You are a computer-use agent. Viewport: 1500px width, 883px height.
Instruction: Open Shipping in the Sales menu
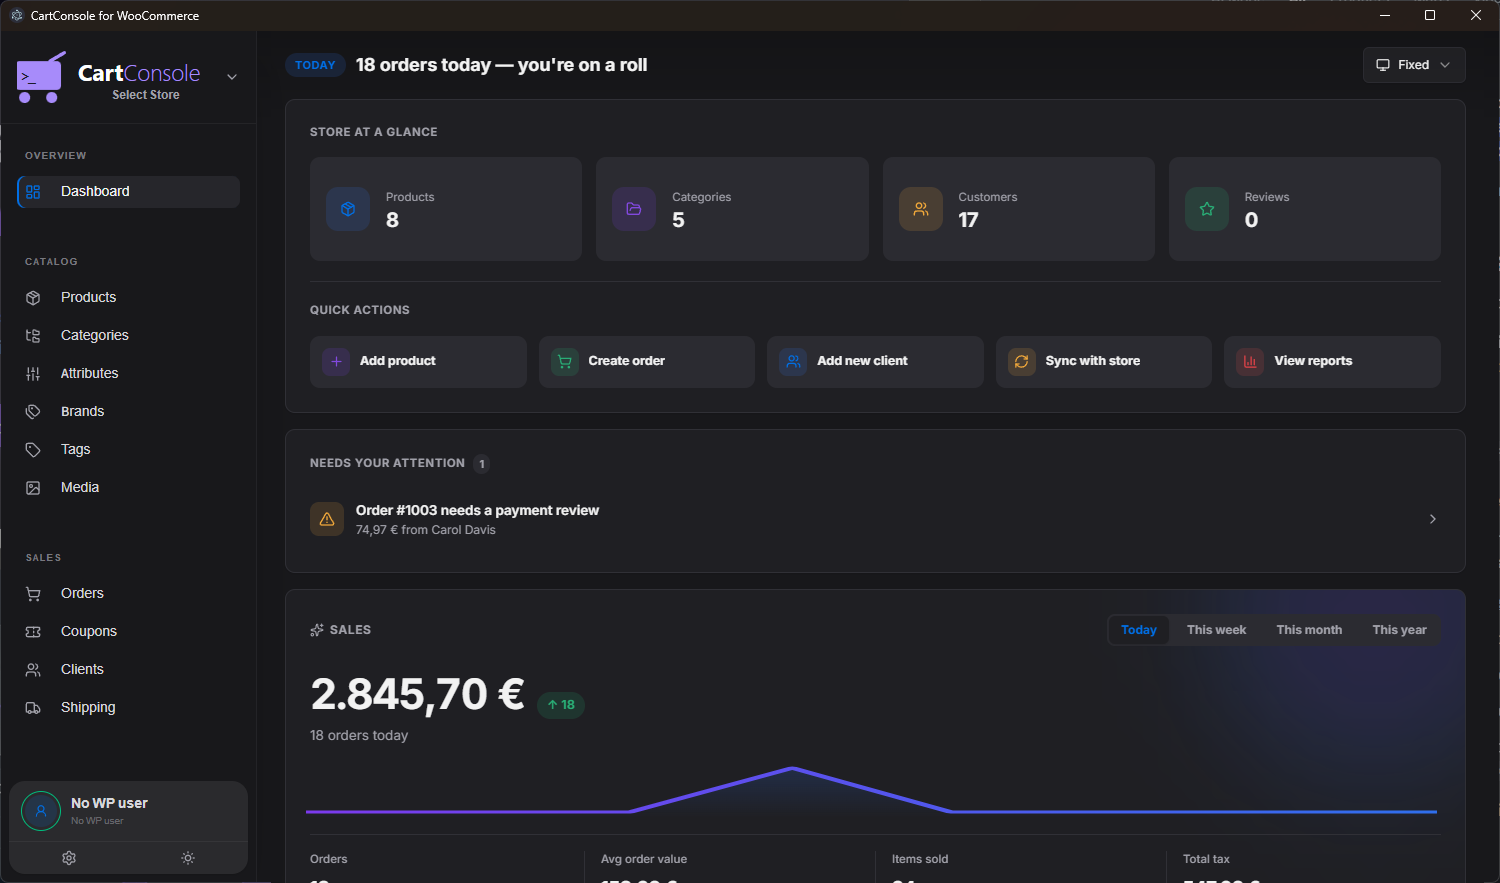129,708
